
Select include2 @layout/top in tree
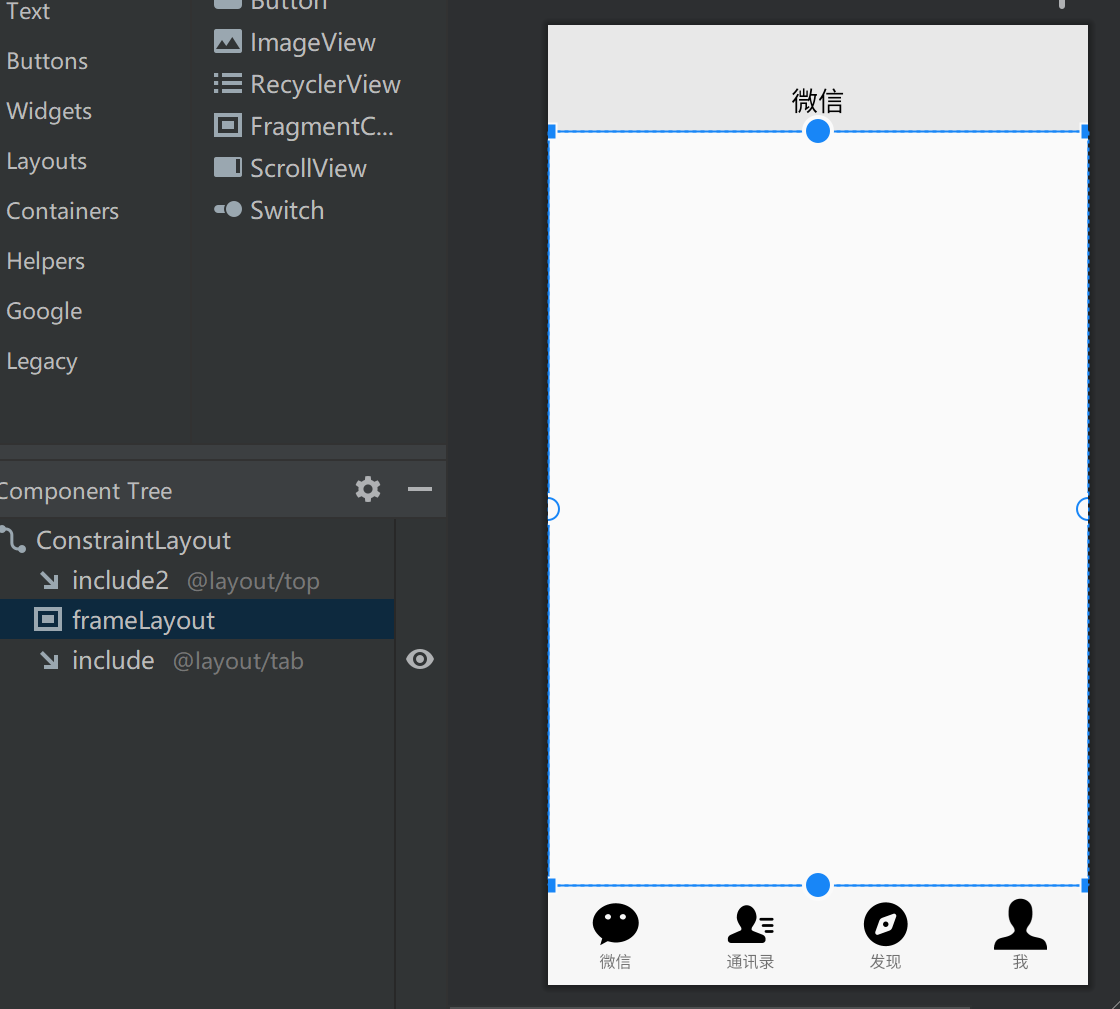(197, 581)
